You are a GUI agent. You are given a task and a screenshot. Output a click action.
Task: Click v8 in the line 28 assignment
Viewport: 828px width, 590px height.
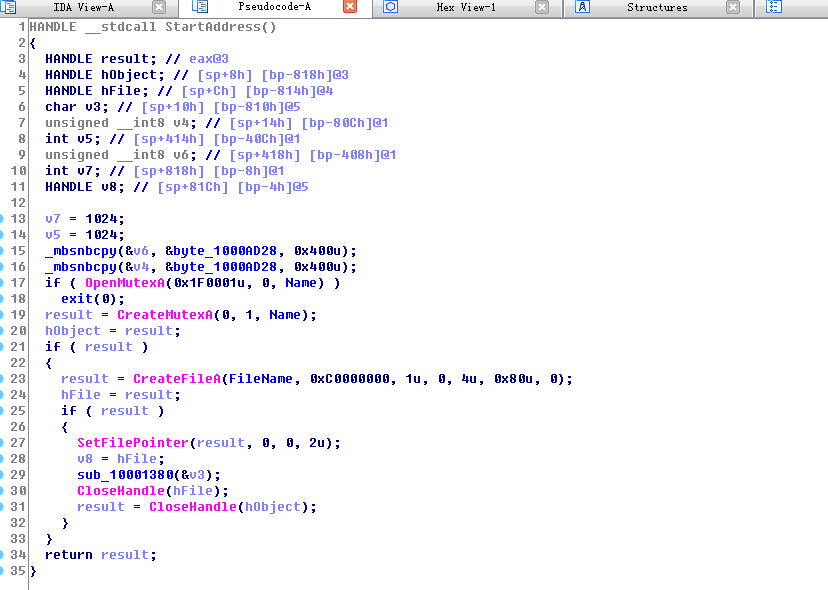pyautogui.click(x=85, y=458)
